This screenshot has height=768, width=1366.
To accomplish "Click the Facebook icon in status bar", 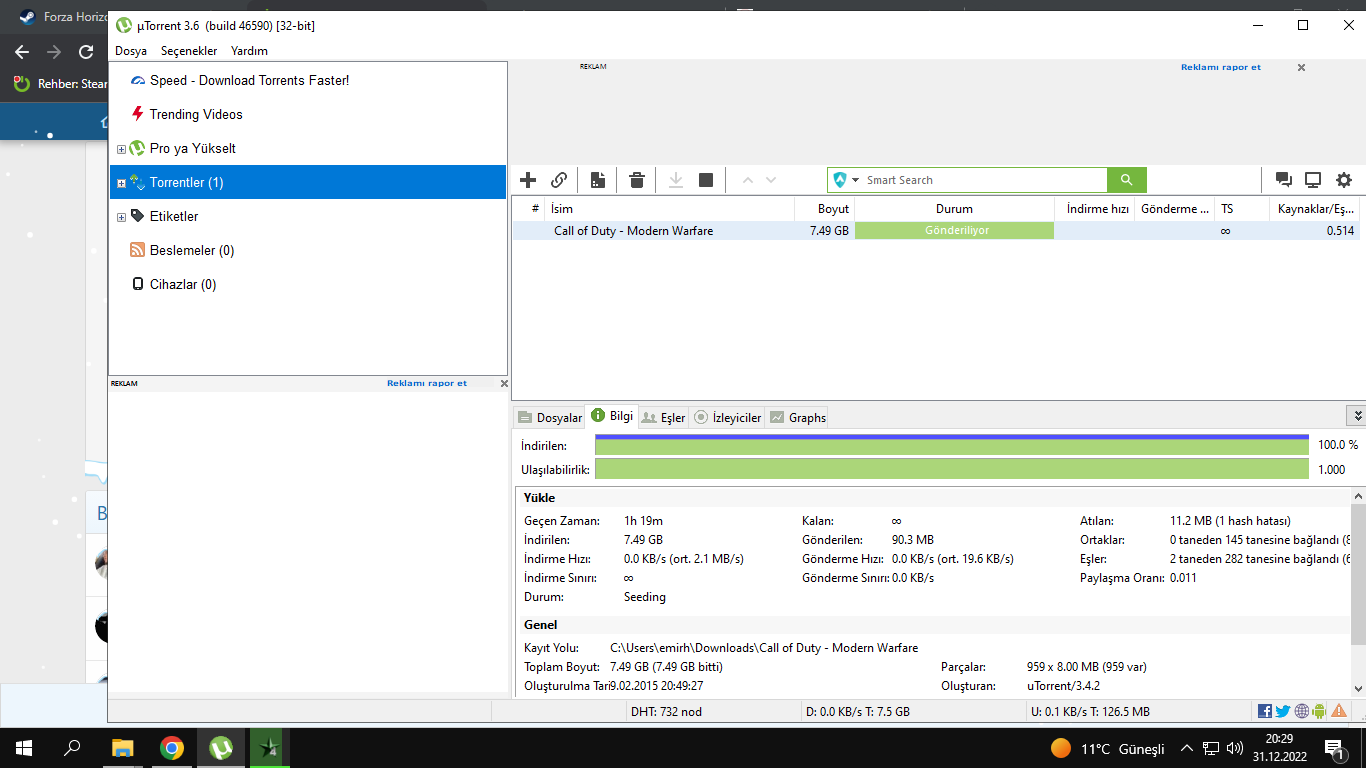I will (1265, 711).
